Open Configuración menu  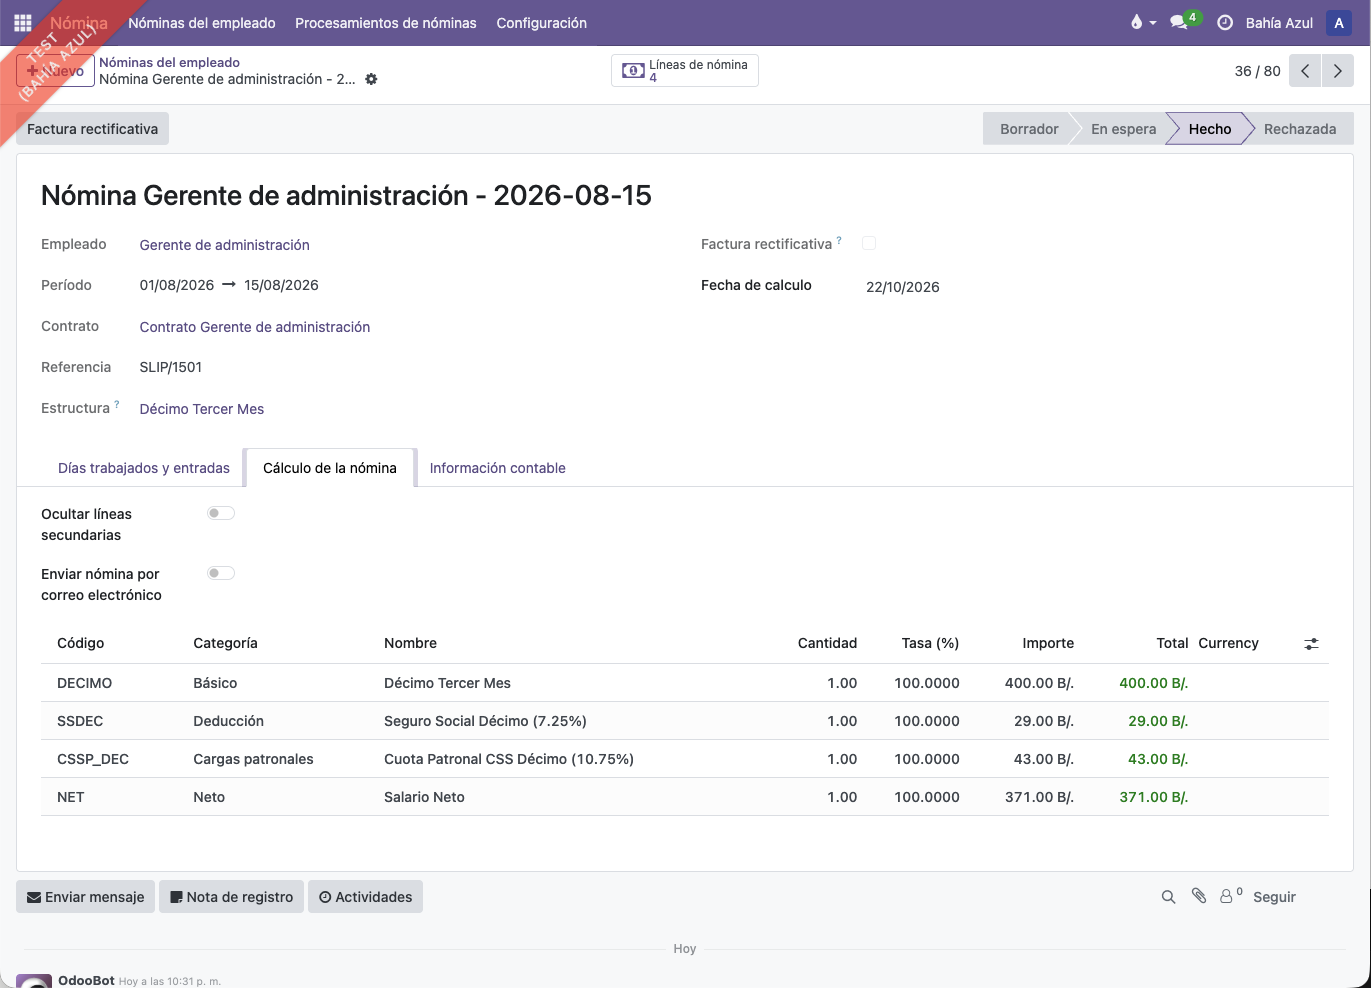tap(542, 23)
